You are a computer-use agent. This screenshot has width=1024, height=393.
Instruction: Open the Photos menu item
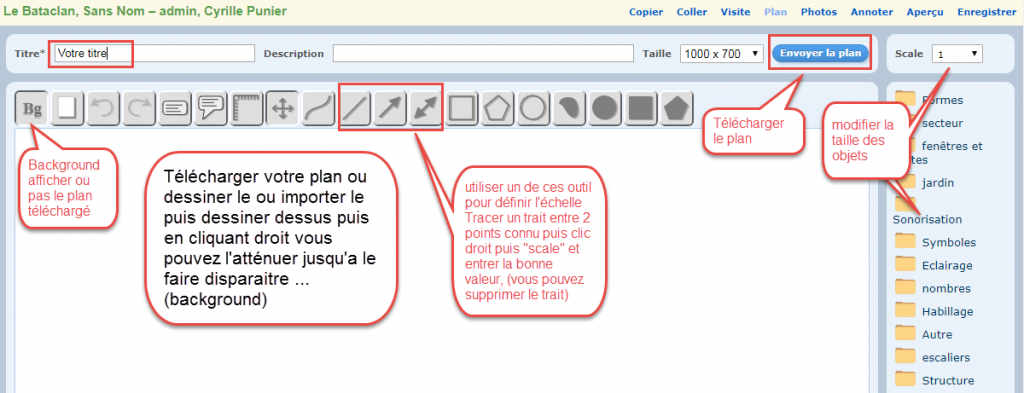click(x=819, y=12)
